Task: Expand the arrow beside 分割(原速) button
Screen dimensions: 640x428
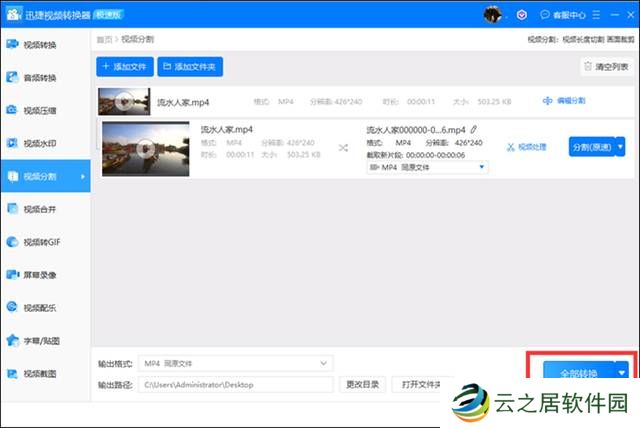Action: (x=620, y=146)
